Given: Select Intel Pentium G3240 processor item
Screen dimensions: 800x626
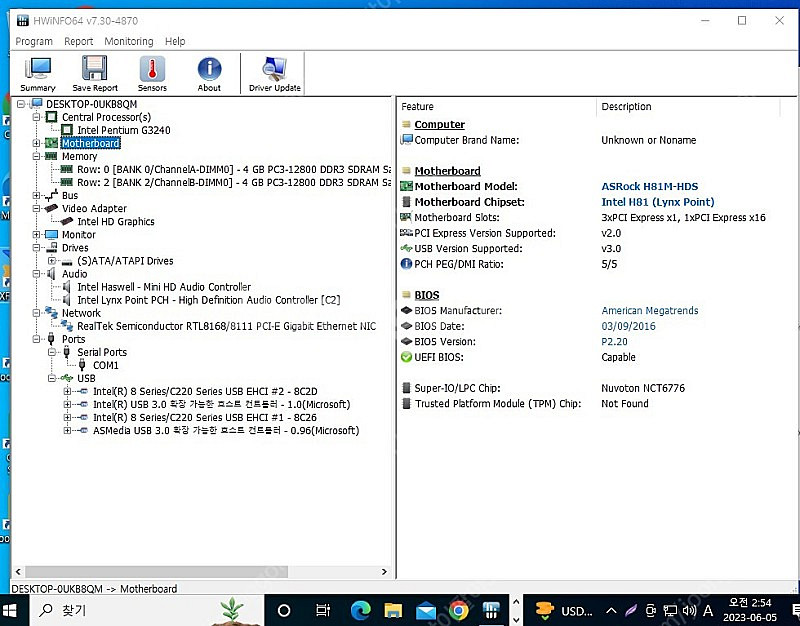Looking at the screenshot, I should point(123,130).
